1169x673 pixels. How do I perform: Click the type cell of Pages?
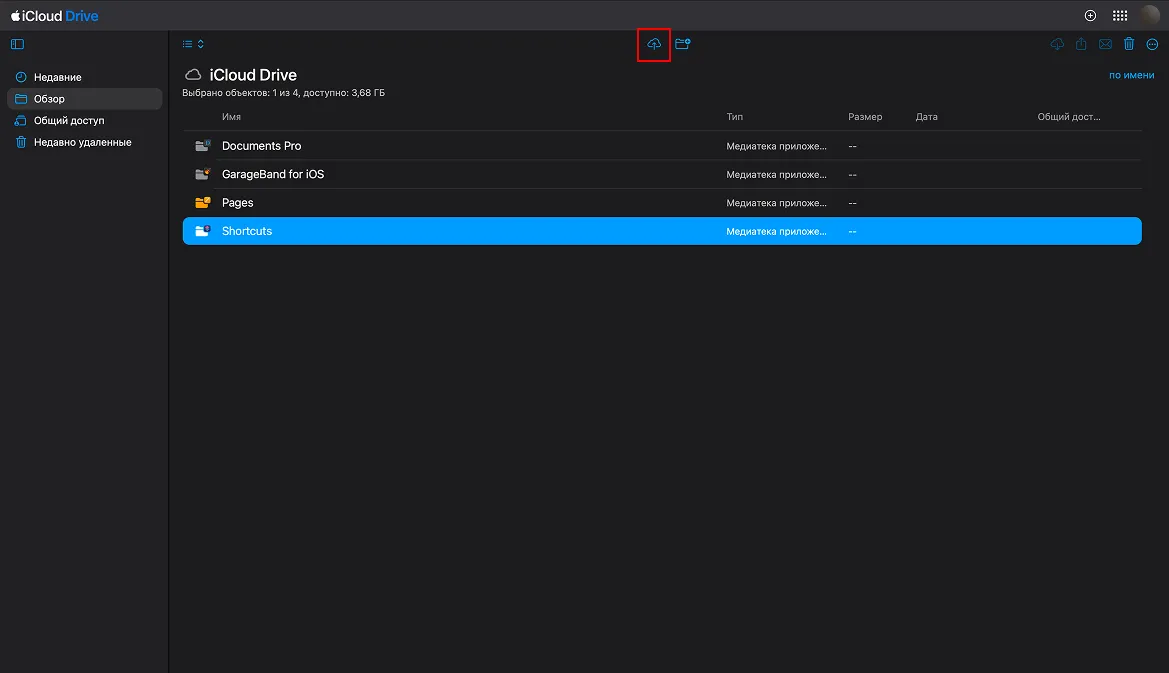776,203
